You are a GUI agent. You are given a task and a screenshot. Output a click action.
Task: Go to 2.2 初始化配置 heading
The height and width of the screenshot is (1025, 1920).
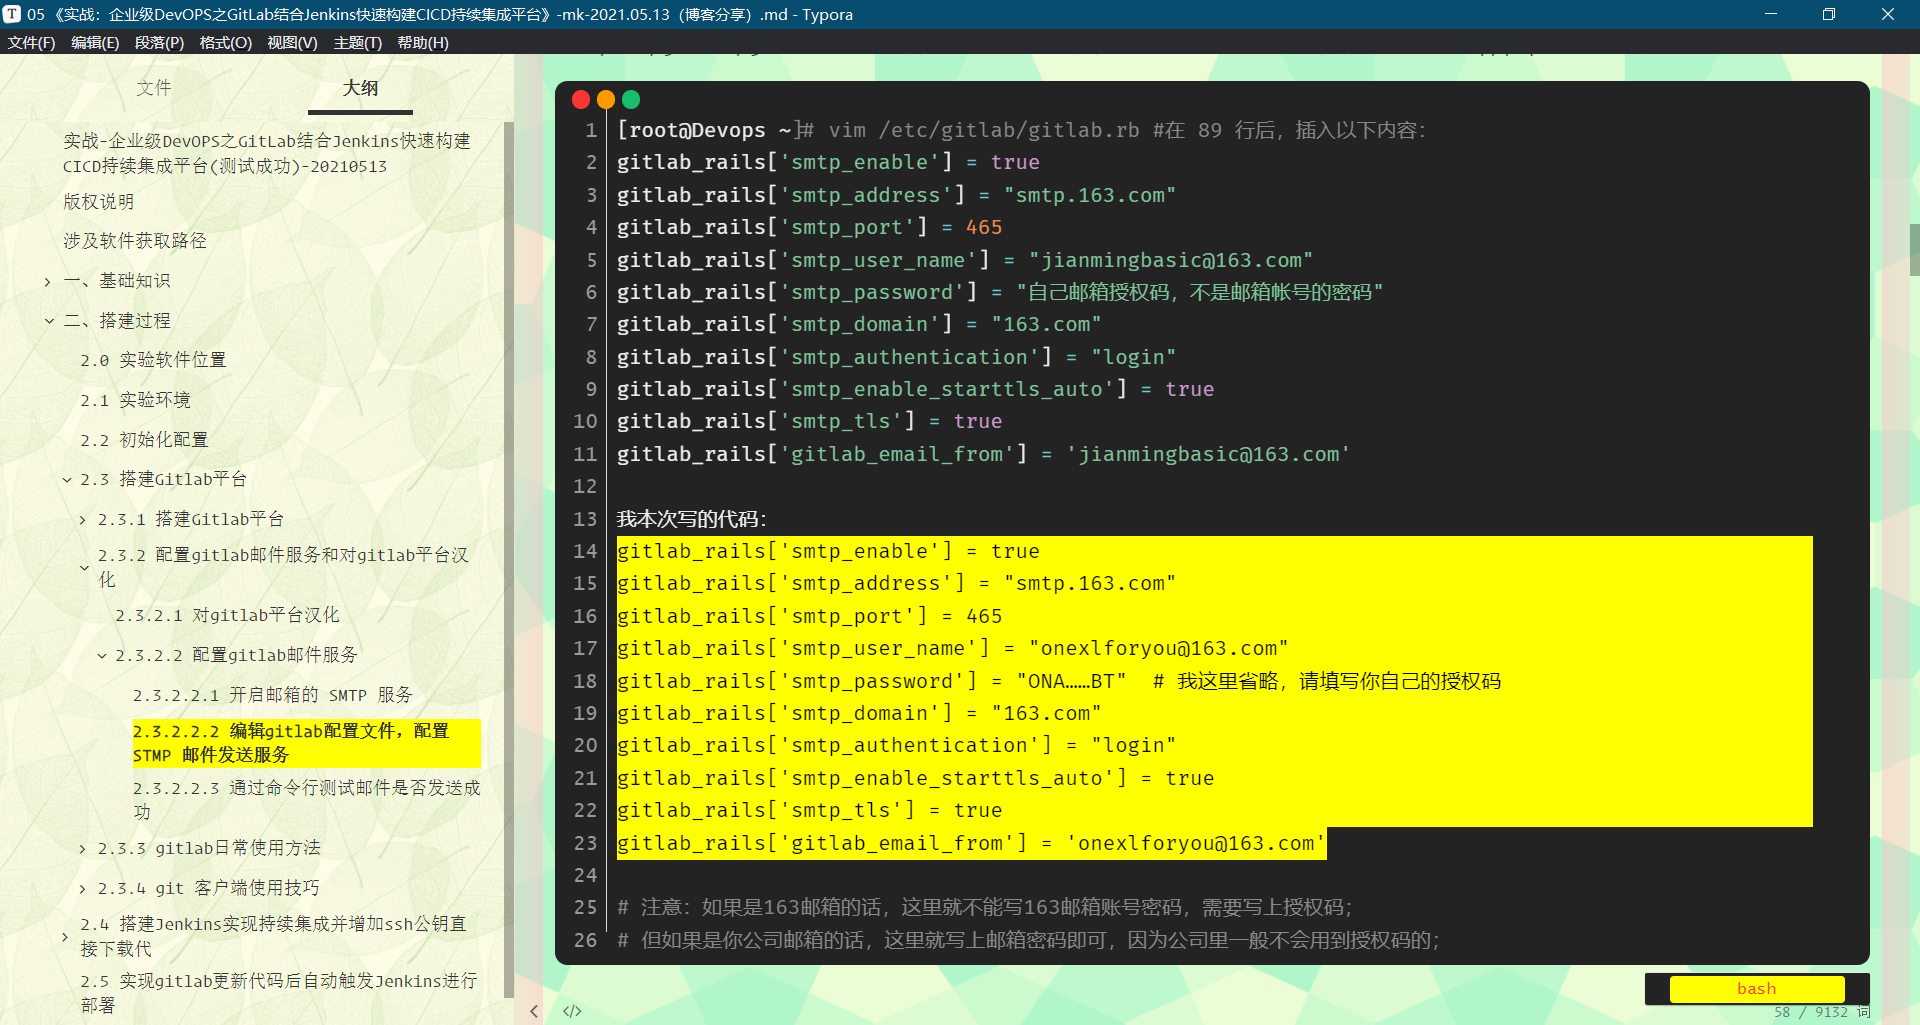pyautogui.click(x=144, y=440)
